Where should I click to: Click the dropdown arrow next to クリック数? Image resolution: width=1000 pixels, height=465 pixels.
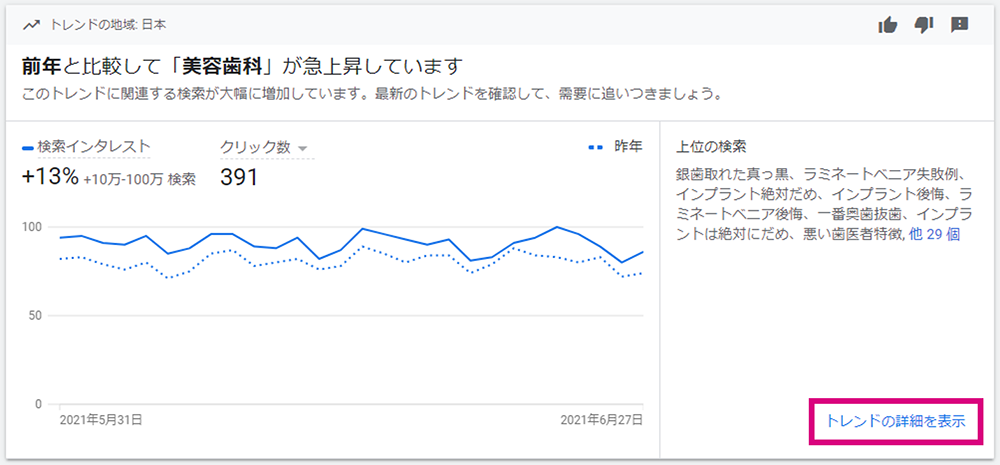302,149
